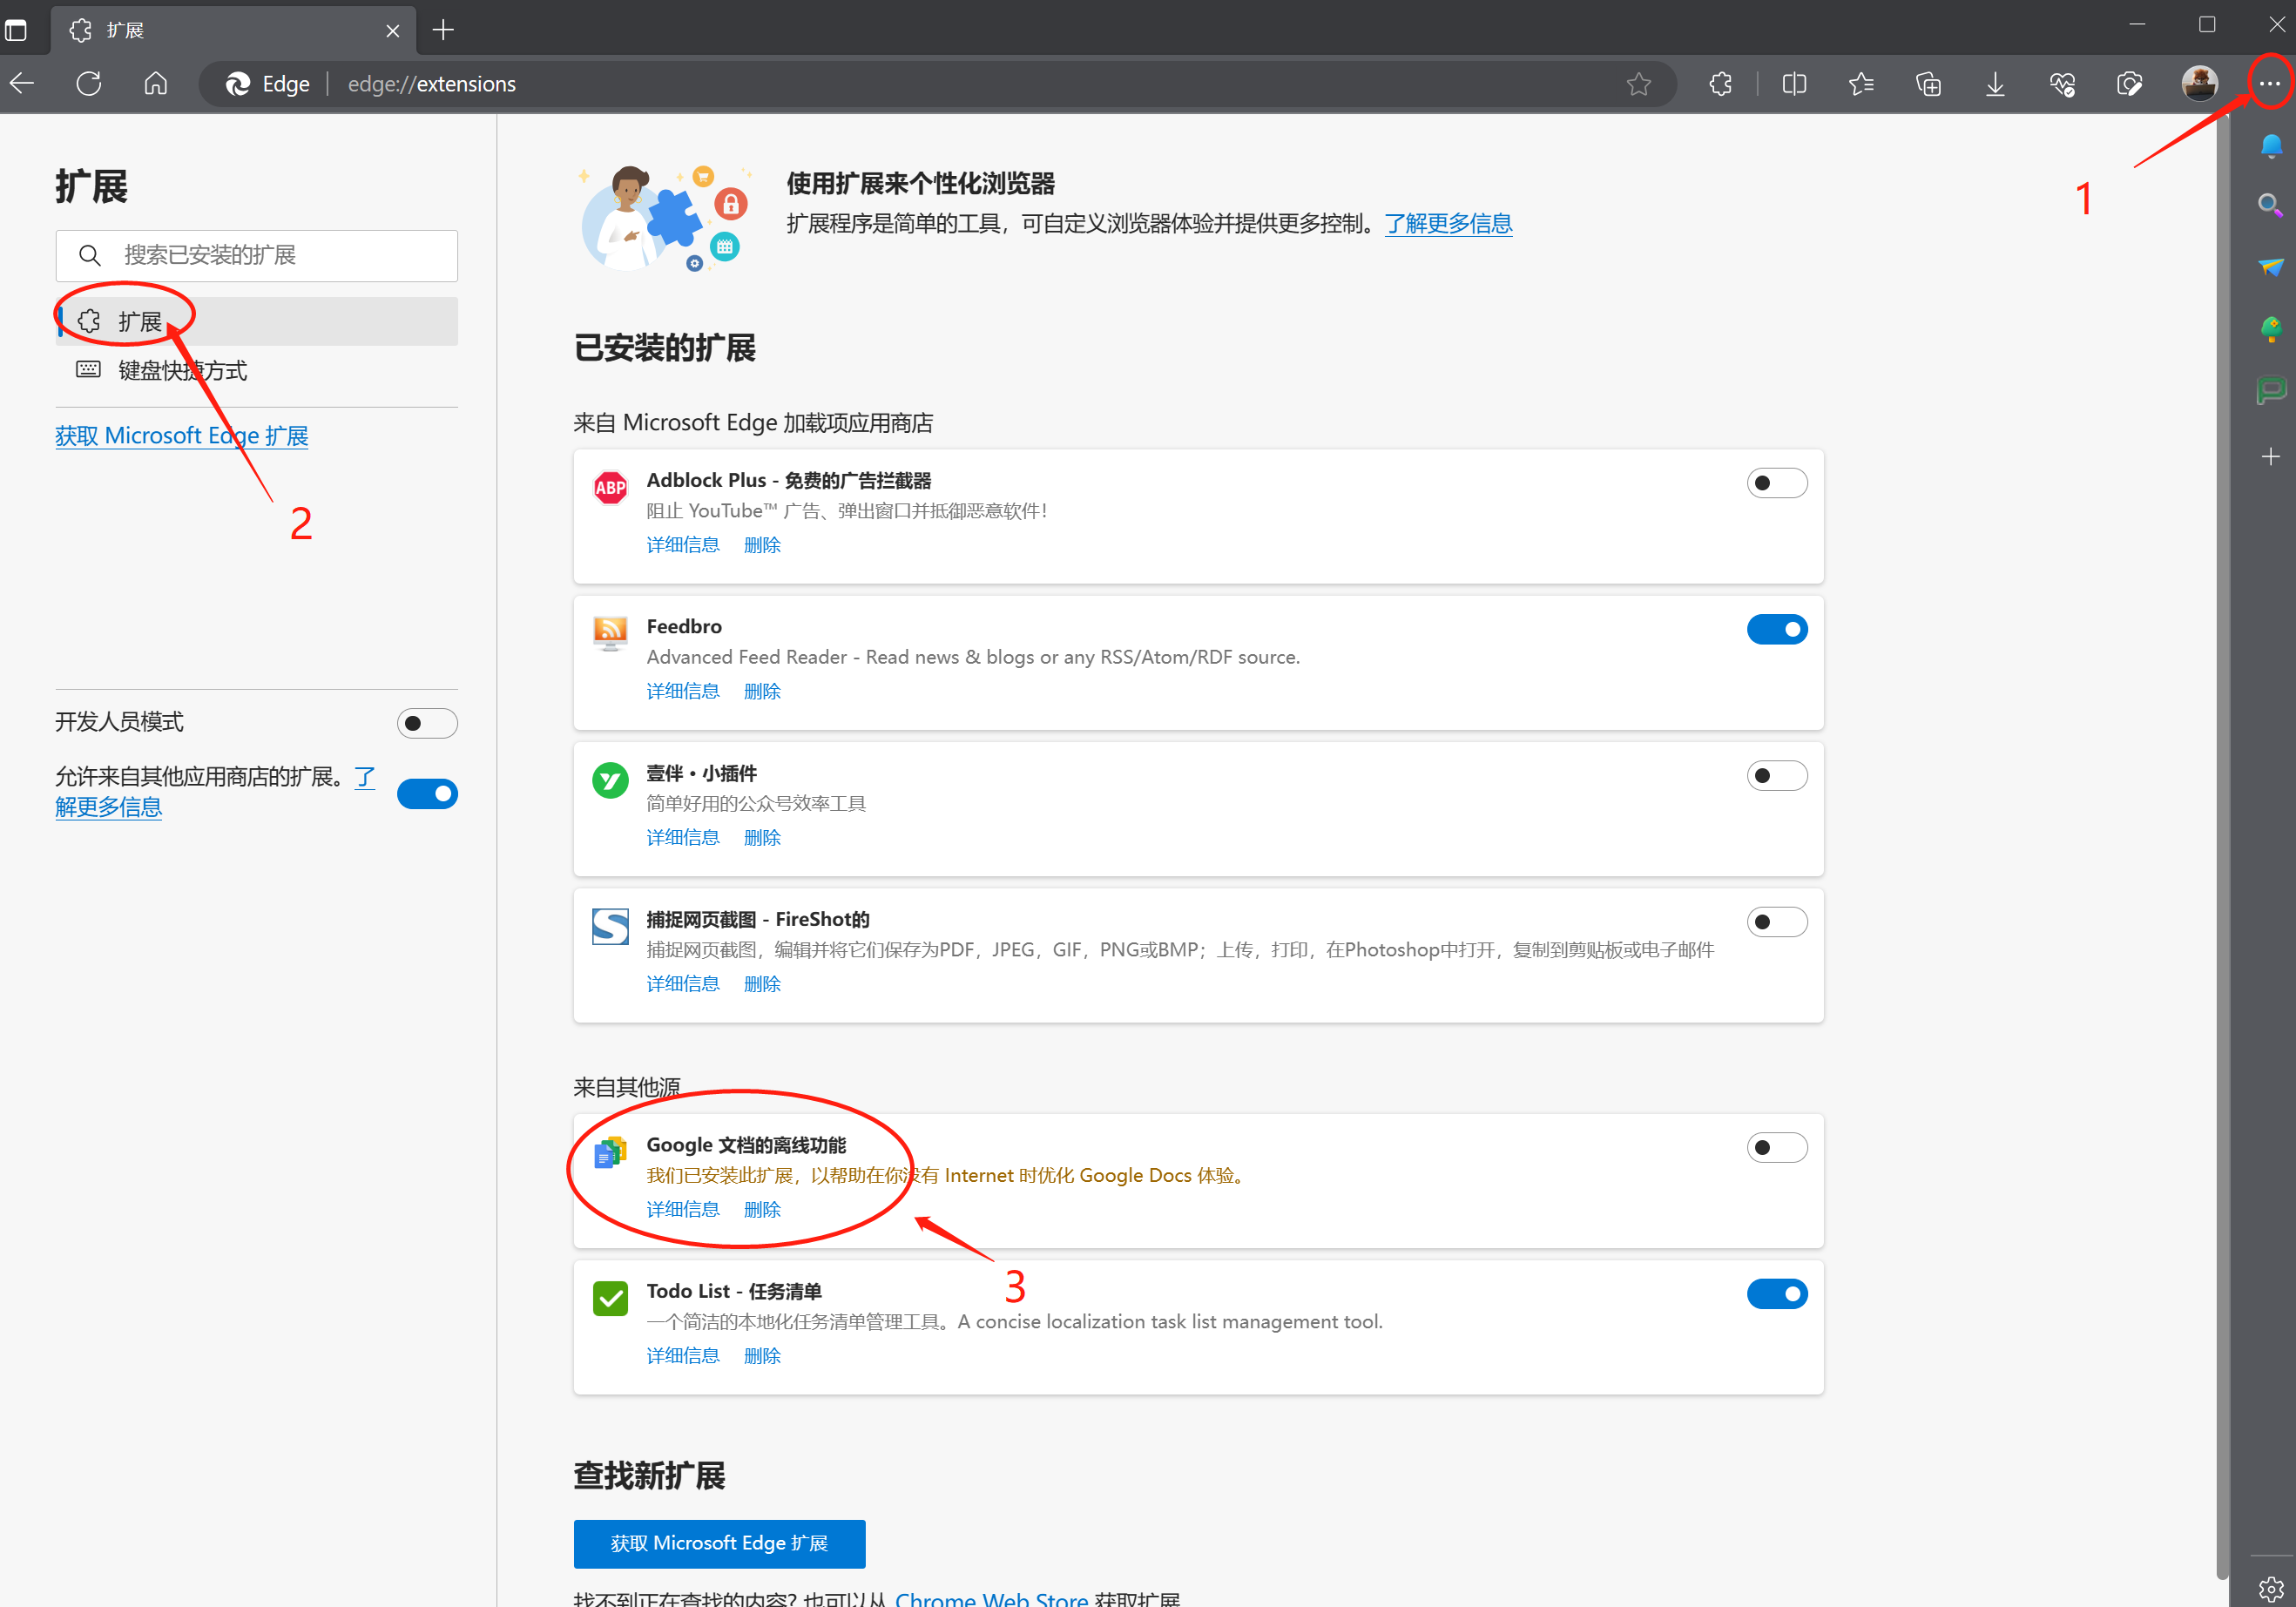
Task: Open the Collections icon in the toolbar
Action: [x=1928, y=84]
